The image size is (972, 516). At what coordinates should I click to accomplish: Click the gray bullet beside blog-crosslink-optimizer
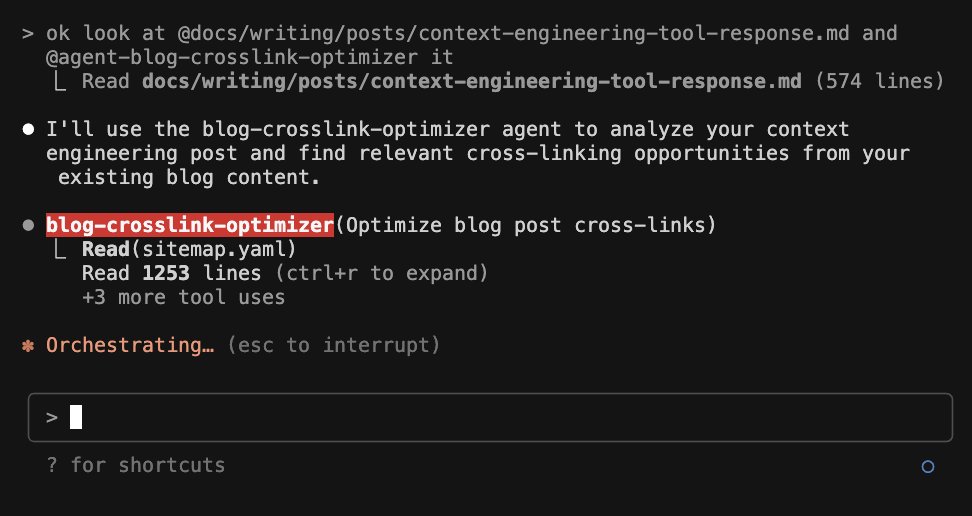27,225
